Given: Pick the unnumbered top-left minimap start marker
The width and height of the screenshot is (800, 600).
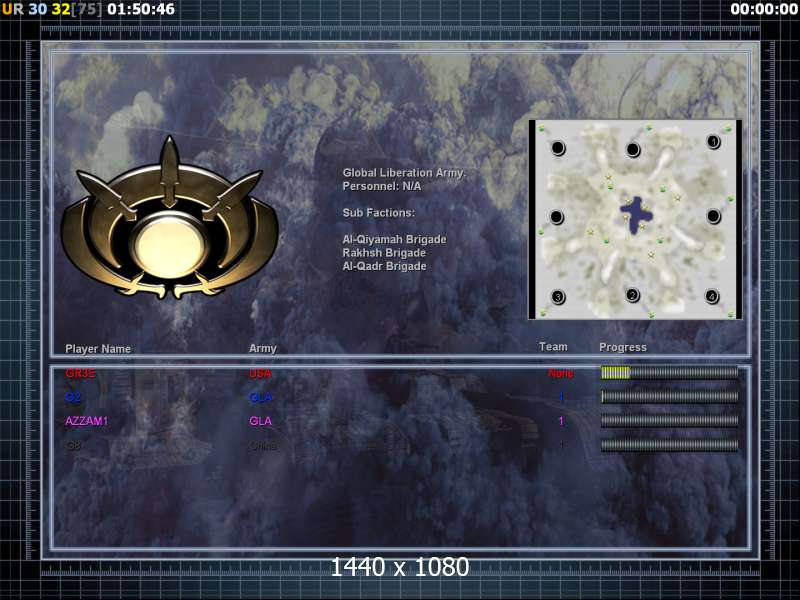Looking at the screenshot, I should pyautogui.click(x=558, y=148).
